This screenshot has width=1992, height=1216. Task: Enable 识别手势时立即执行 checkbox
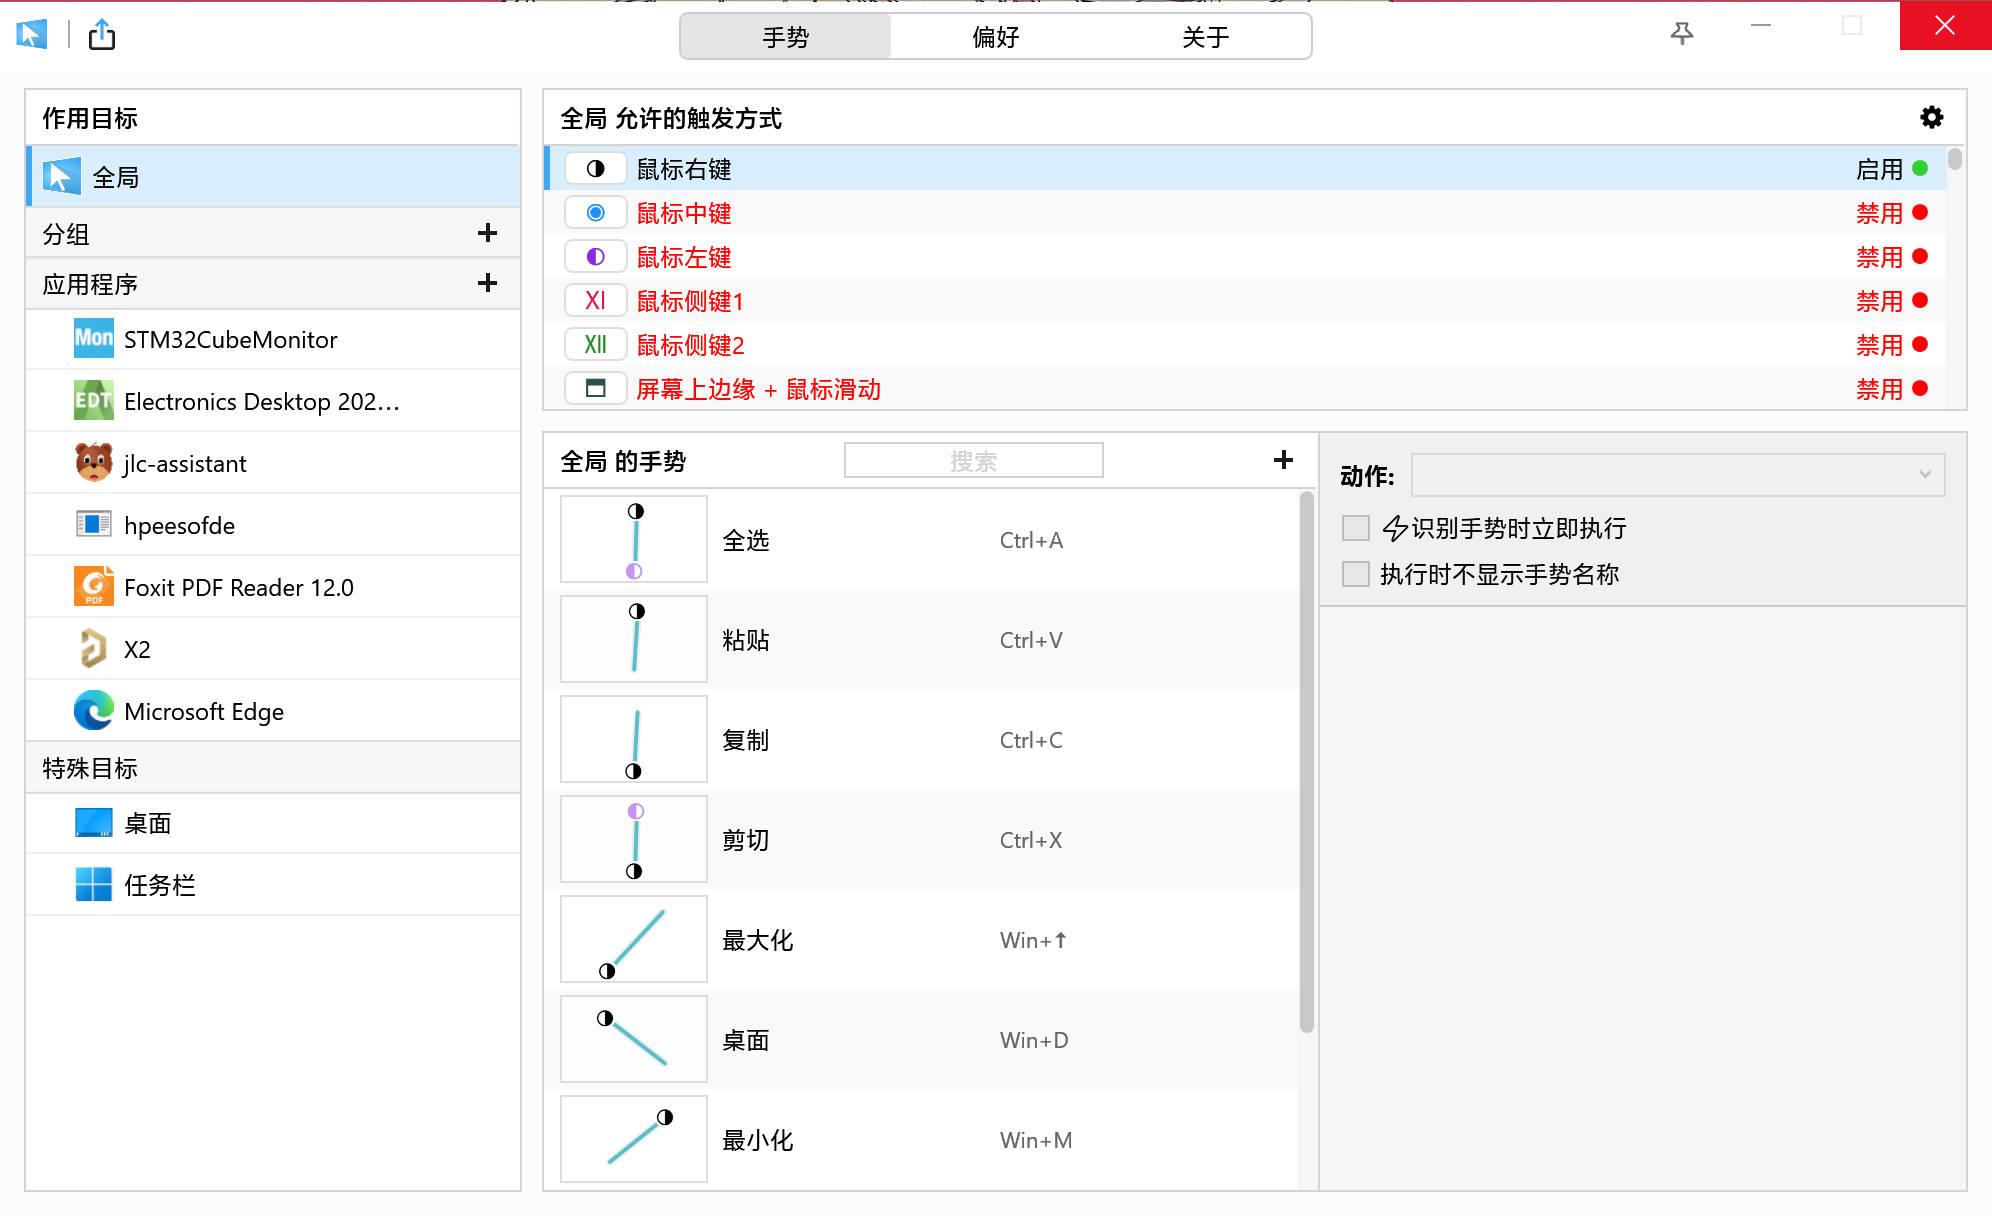point(1355,527)
